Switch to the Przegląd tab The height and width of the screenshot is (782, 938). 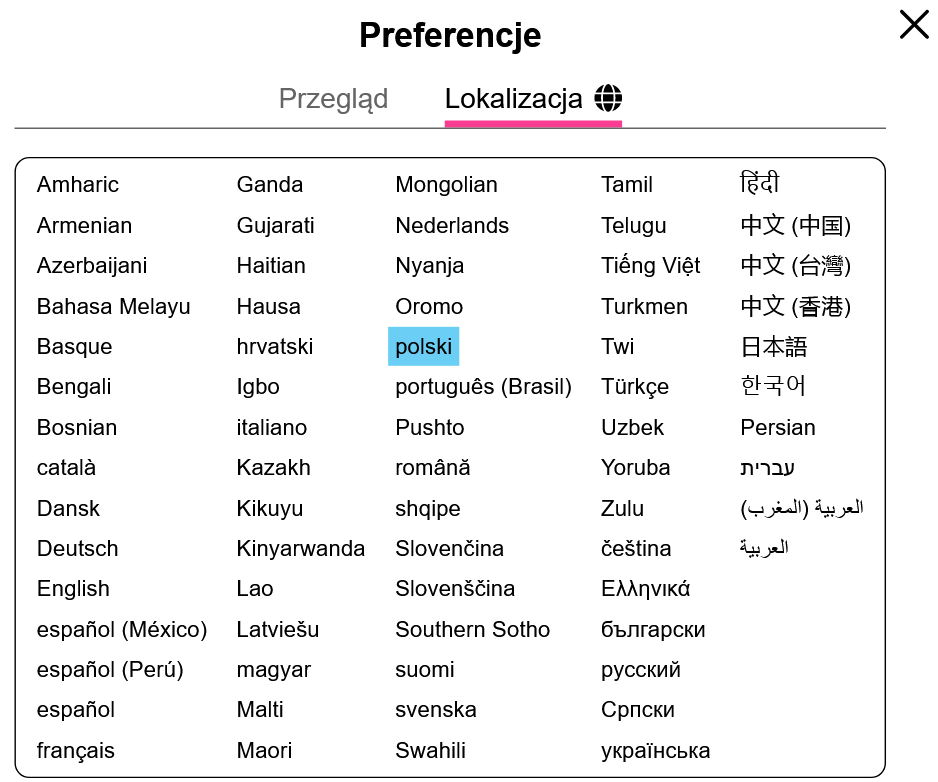(333, 99)
